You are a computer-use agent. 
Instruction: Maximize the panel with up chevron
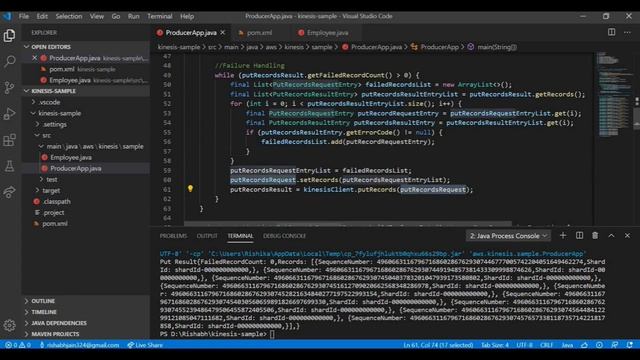click(x=611, y=236)
